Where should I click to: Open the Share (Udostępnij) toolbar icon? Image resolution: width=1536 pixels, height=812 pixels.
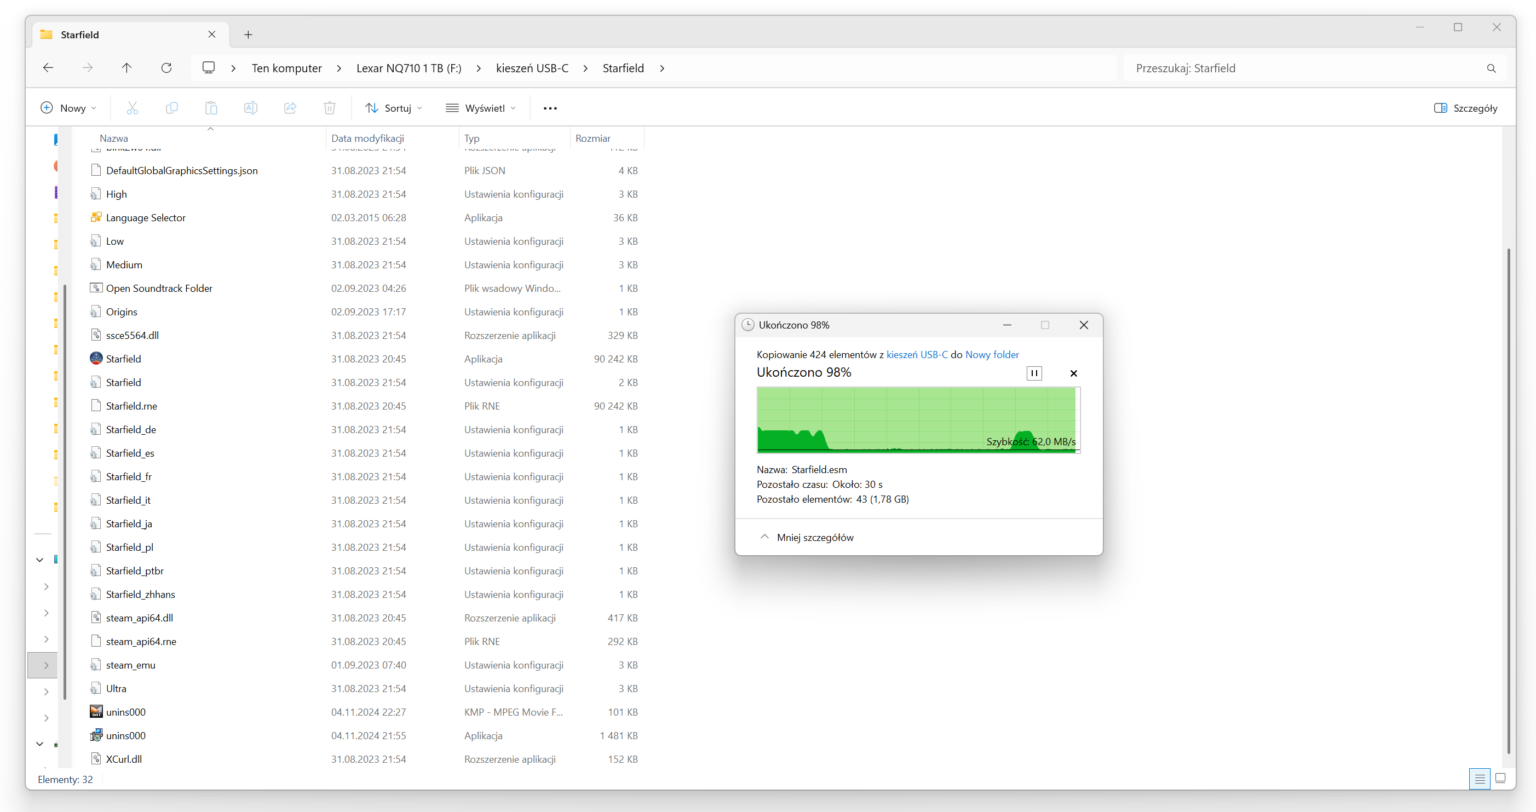[290, 107]
